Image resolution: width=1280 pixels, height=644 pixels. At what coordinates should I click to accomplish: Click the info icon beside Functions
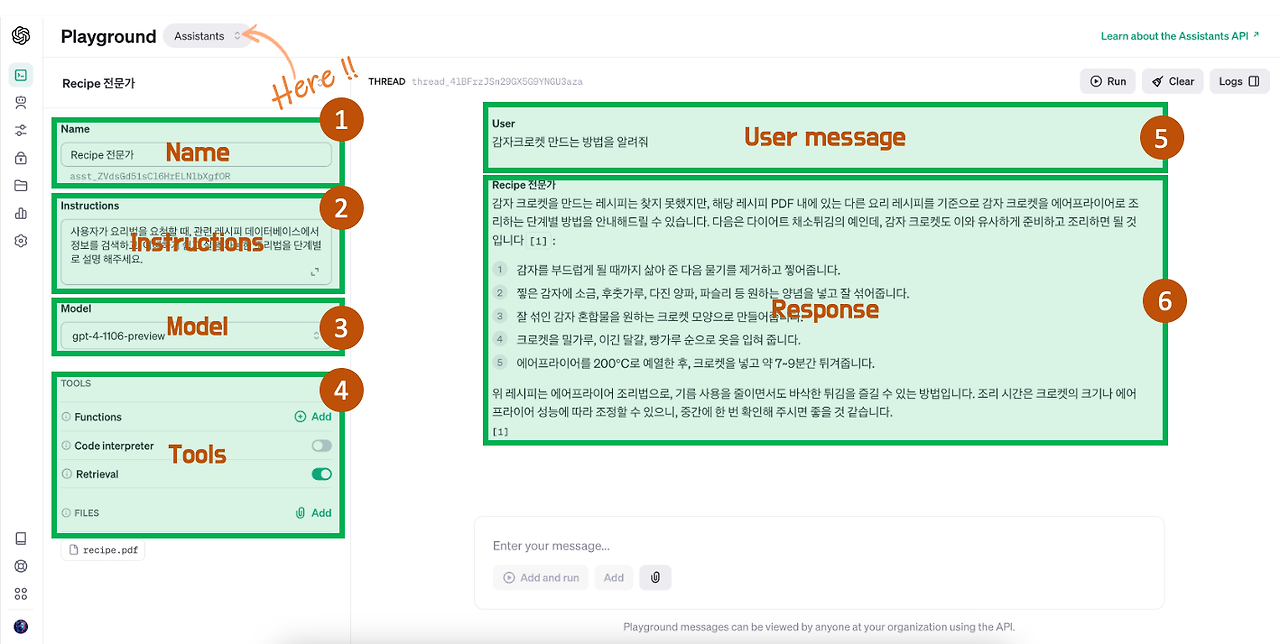point(66,417)
